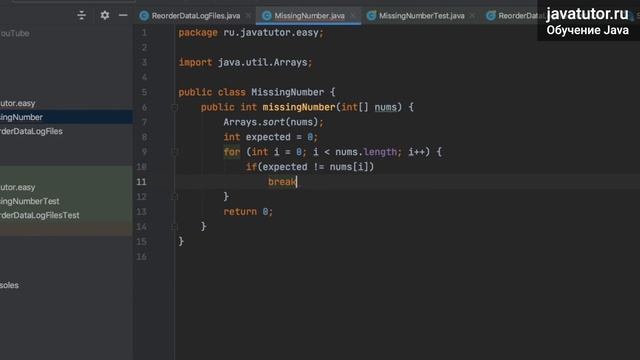The width and height of the screenshot is (640, 360).
Task: Click fold end marker on line 12
Action: (x=174, y=197)
